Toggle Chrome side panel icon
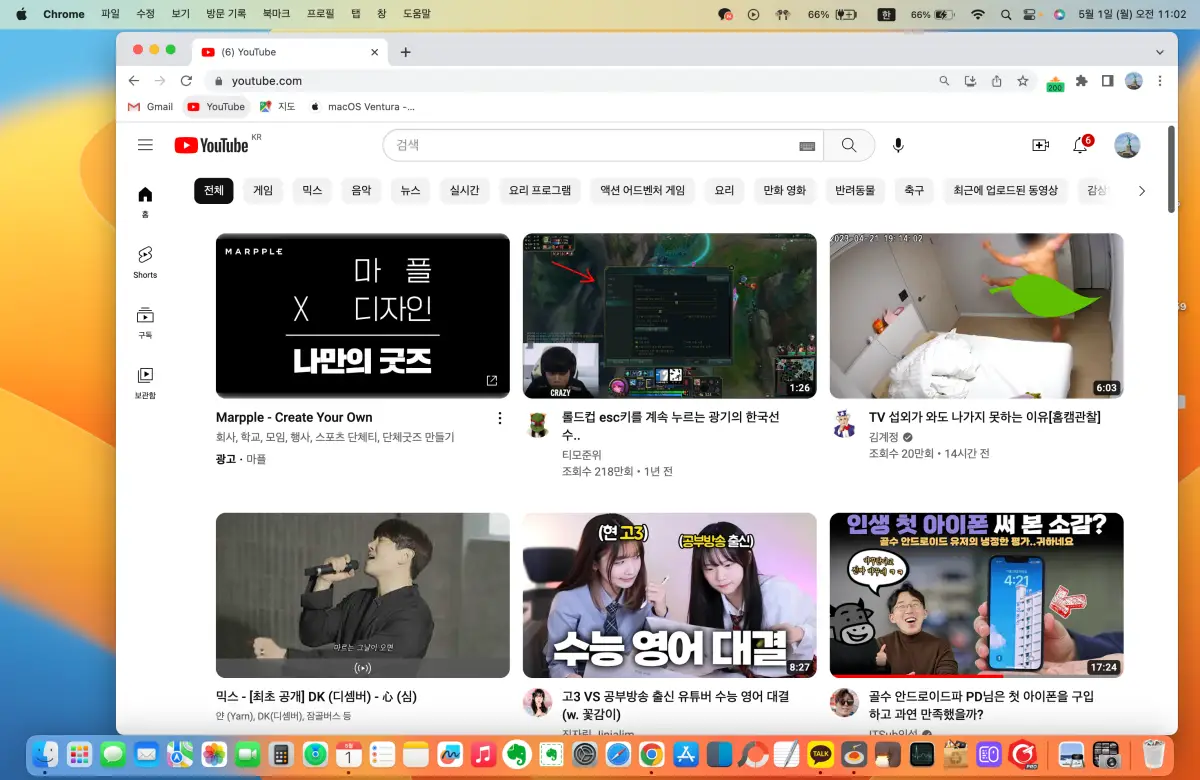The image size is (1200, 780). [x=1107, y=81]
